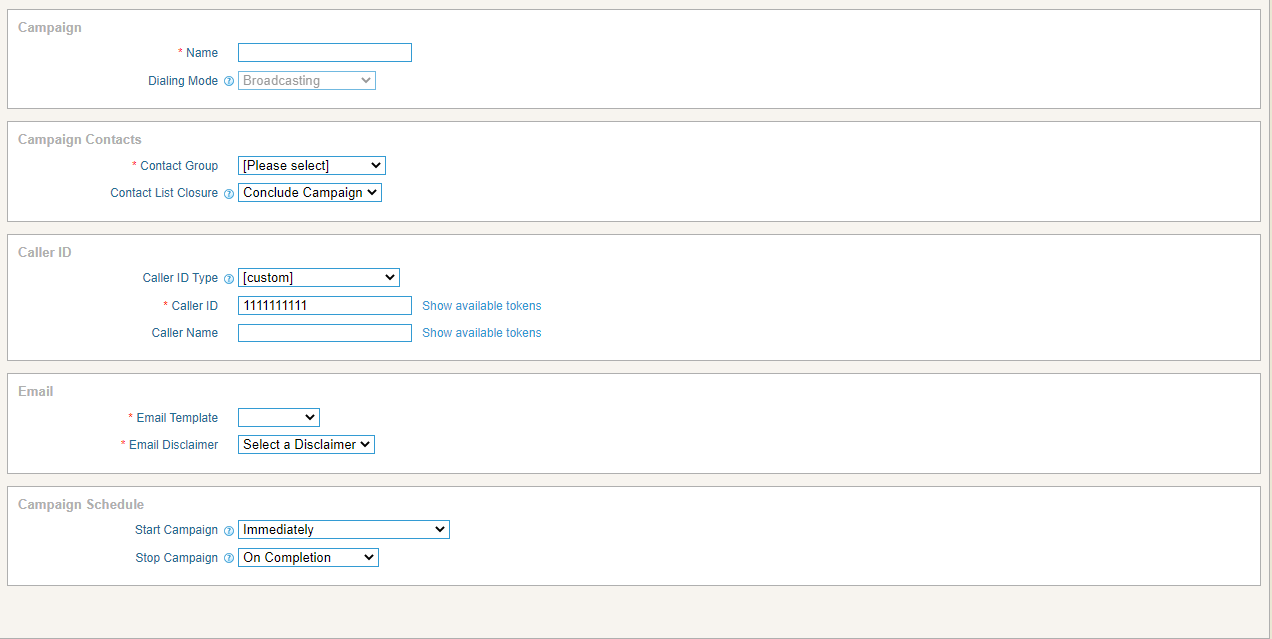The image size is (1272, 639).
Task: Edit the Caller ID number field
Action: click(324, 305)
